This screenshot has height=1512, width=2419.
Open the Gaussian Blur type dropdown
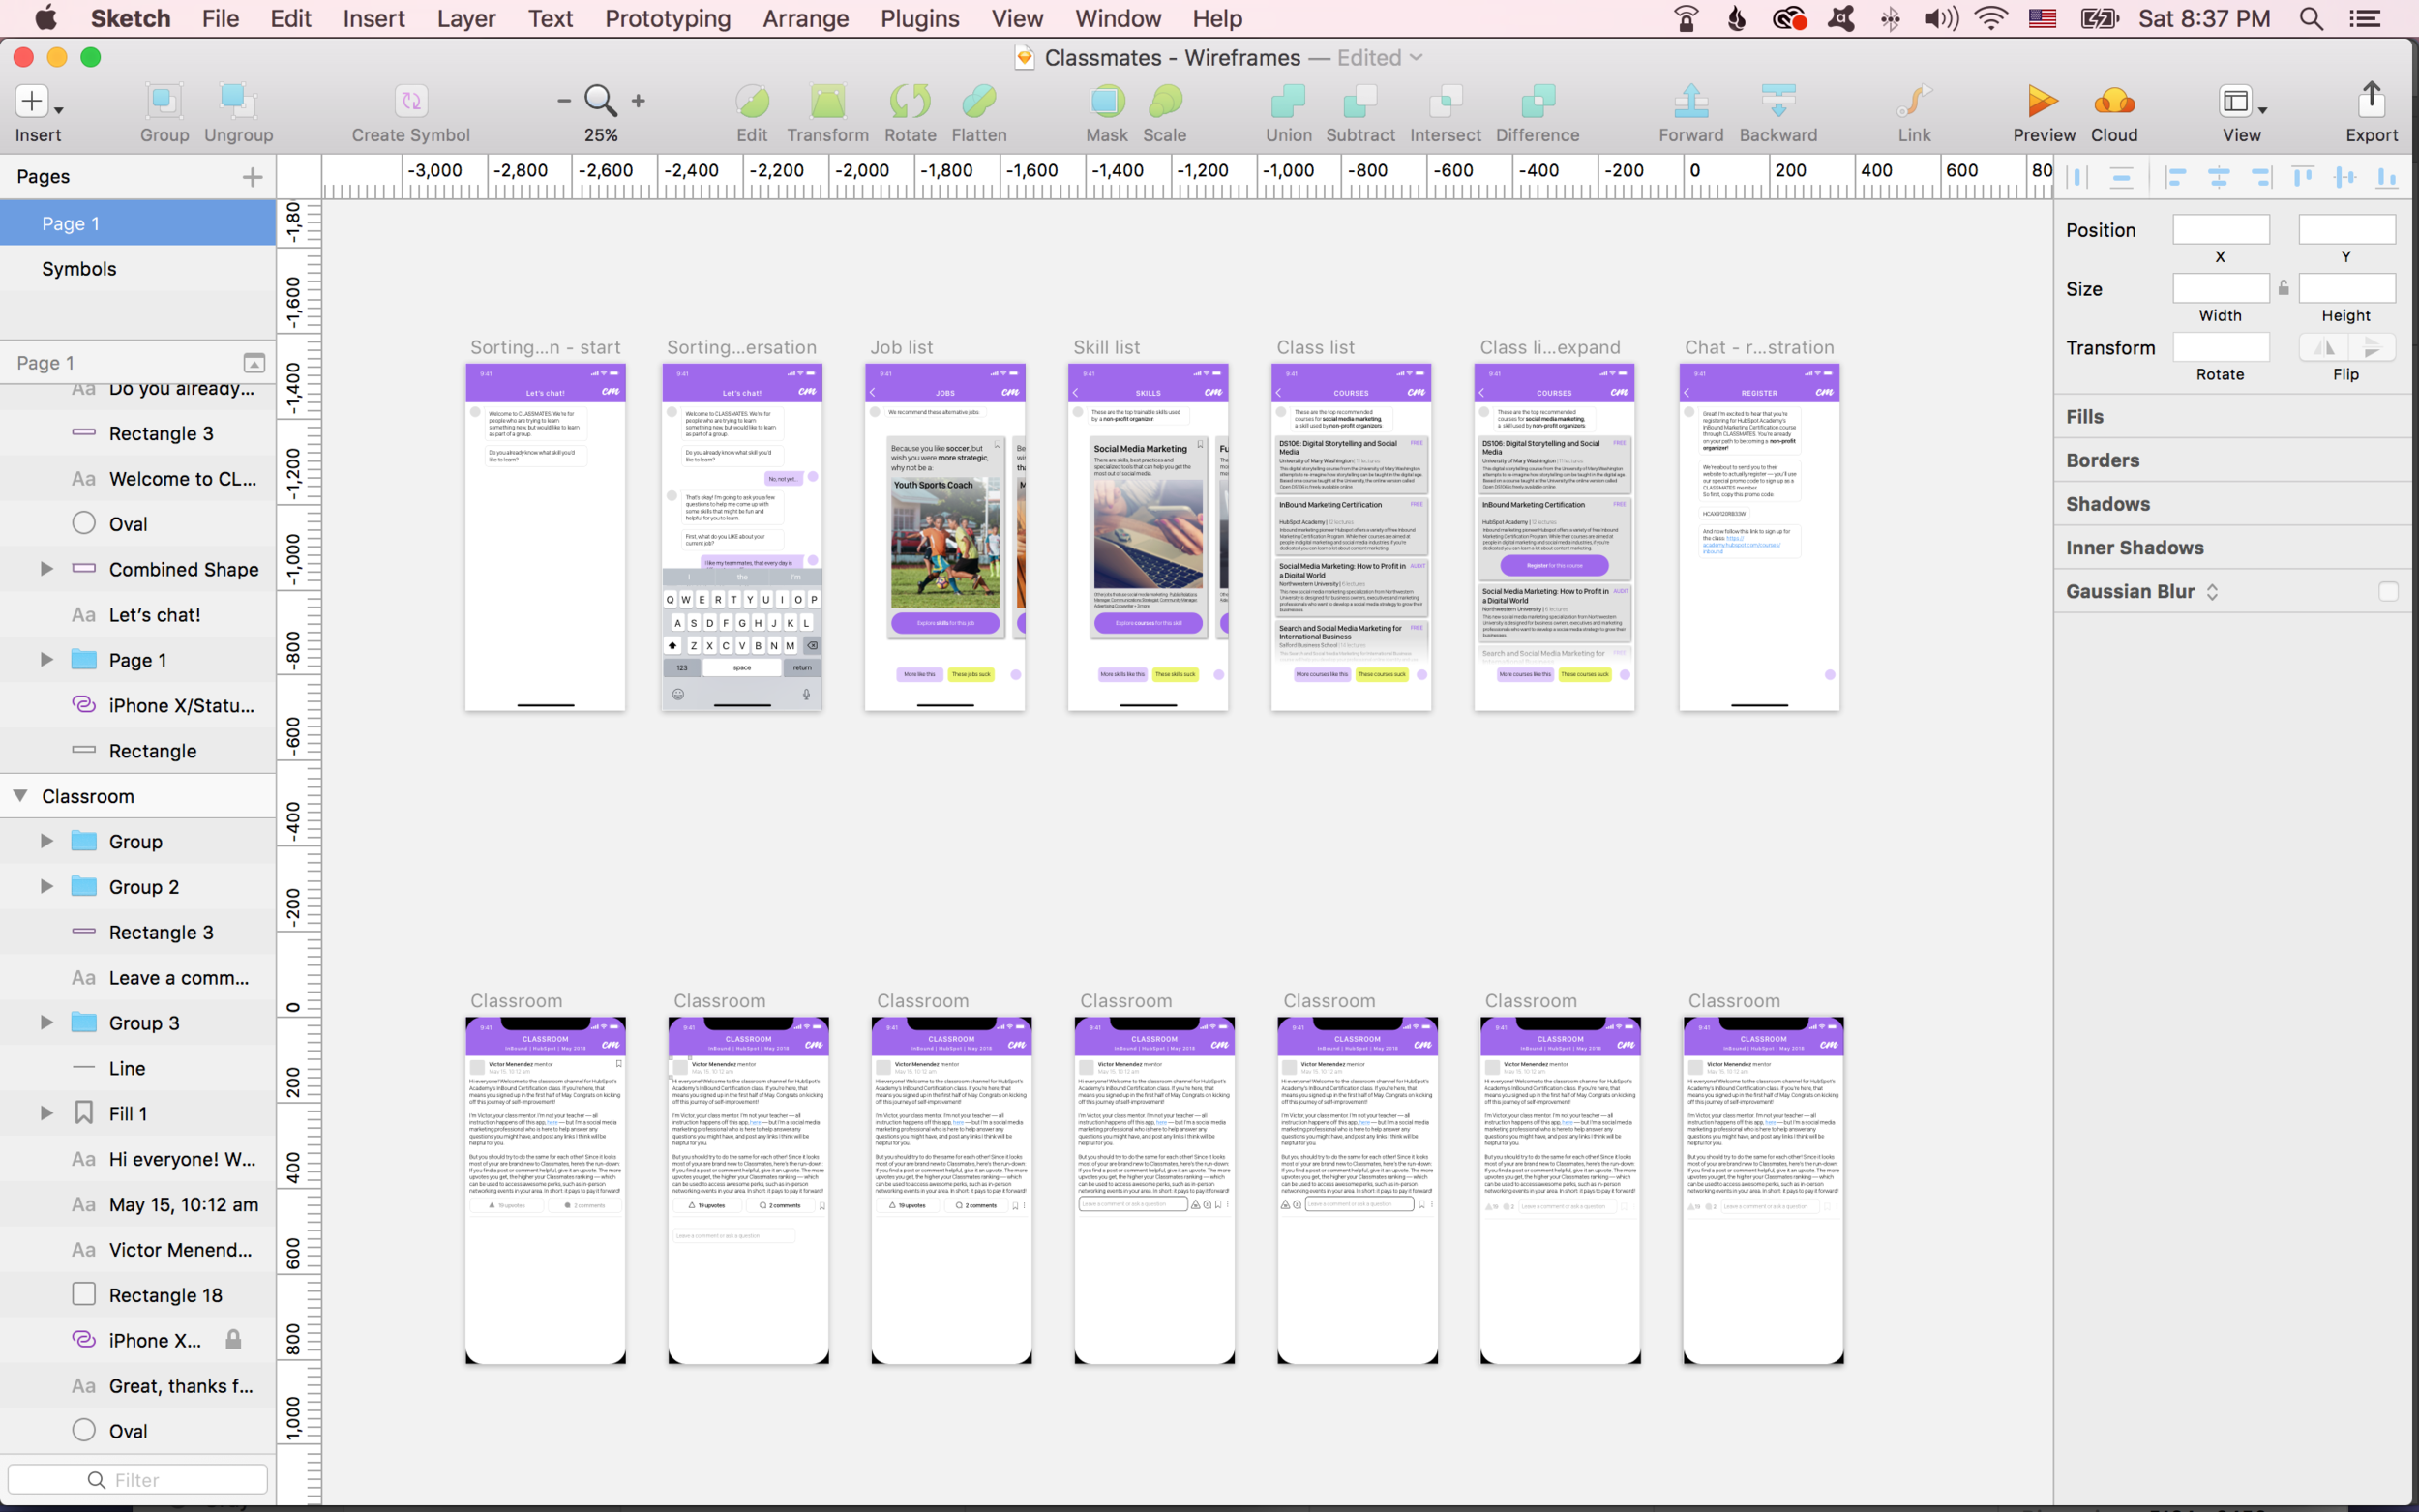pyautogui.click(x=2212, y=591)
